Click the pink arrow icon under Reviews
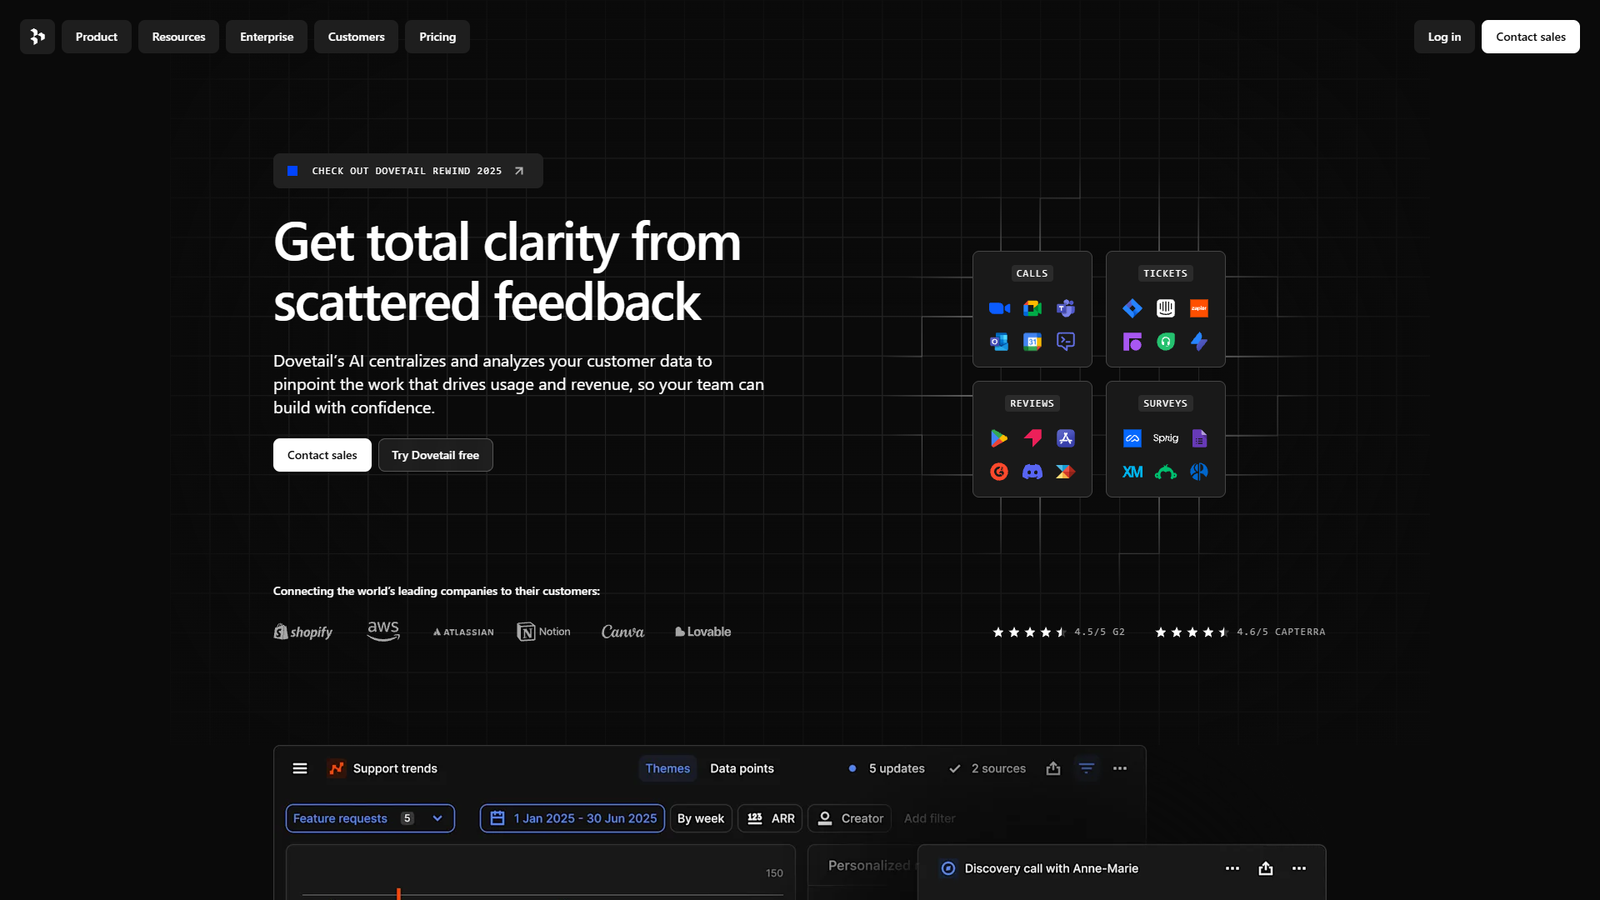The width and height of the screenshot is (1600, 900). tap(1032, 438)
